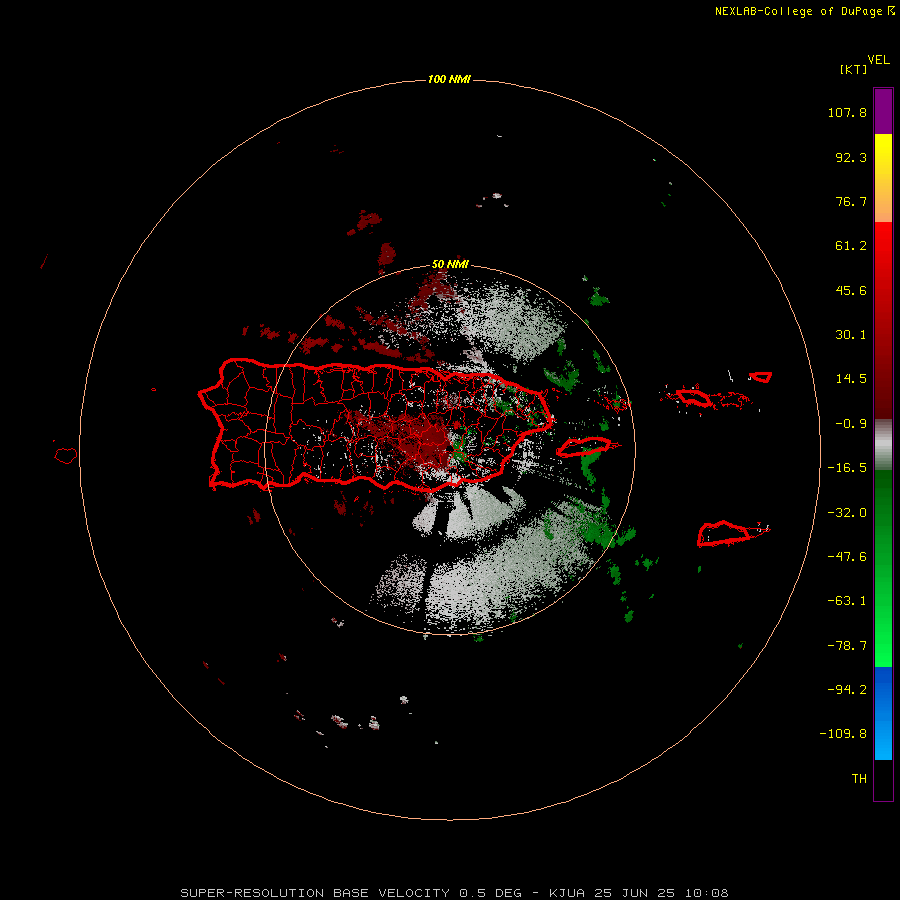Click the 45.6 legend value
The width and height of the screenshot is (900, 900).
tap(851, 290)
